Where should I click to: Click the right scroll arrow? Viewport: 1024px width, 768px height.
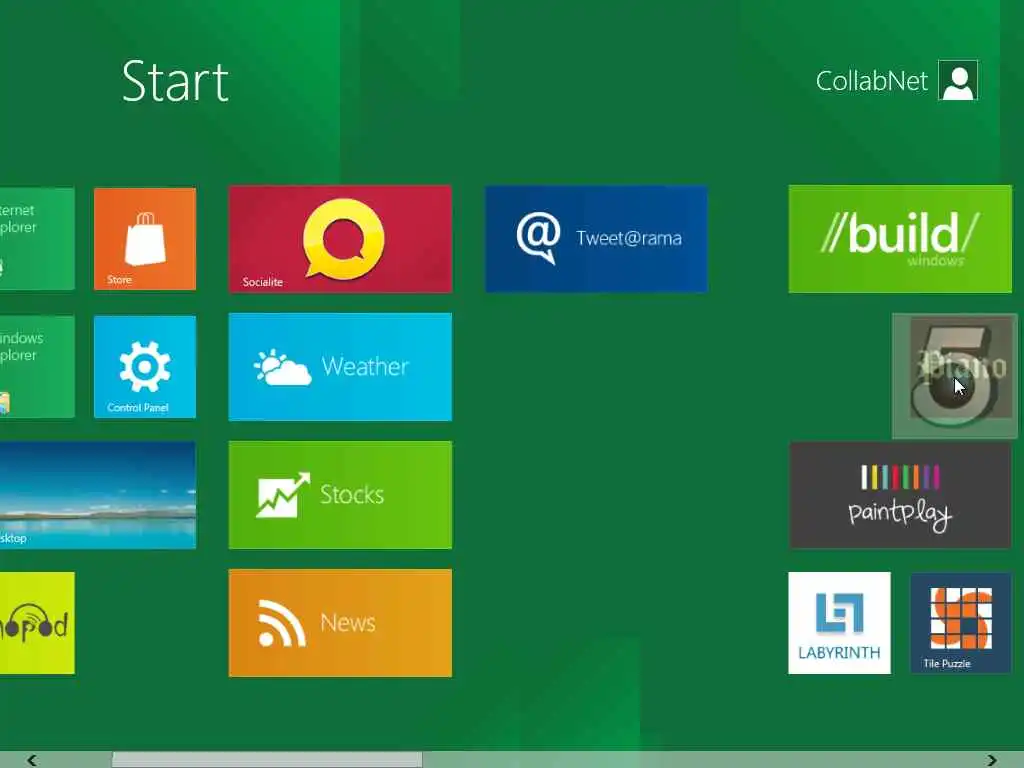coord(992,760)
